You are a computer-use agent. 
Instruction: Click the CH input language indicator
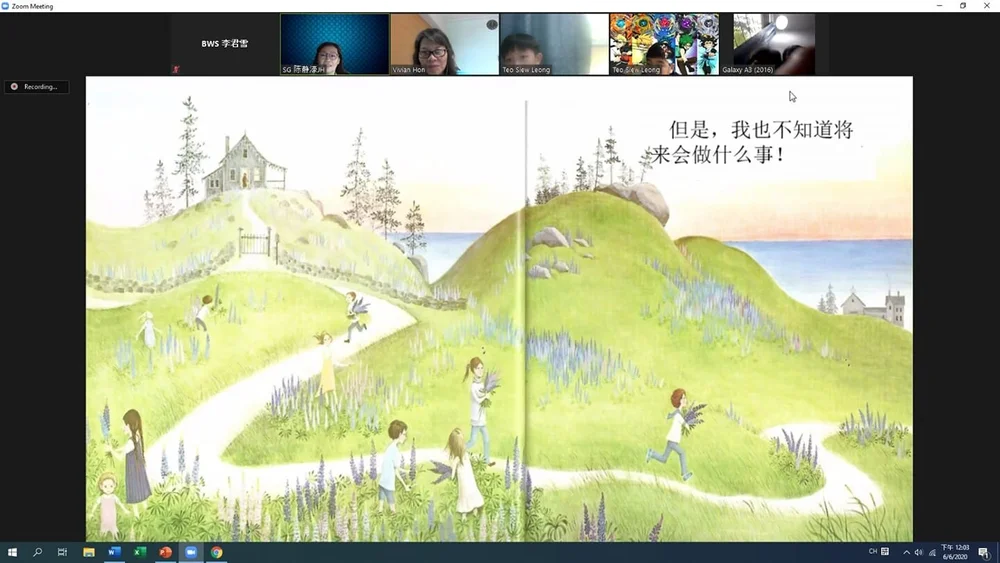pyautogui.click(x=872, y=552)
